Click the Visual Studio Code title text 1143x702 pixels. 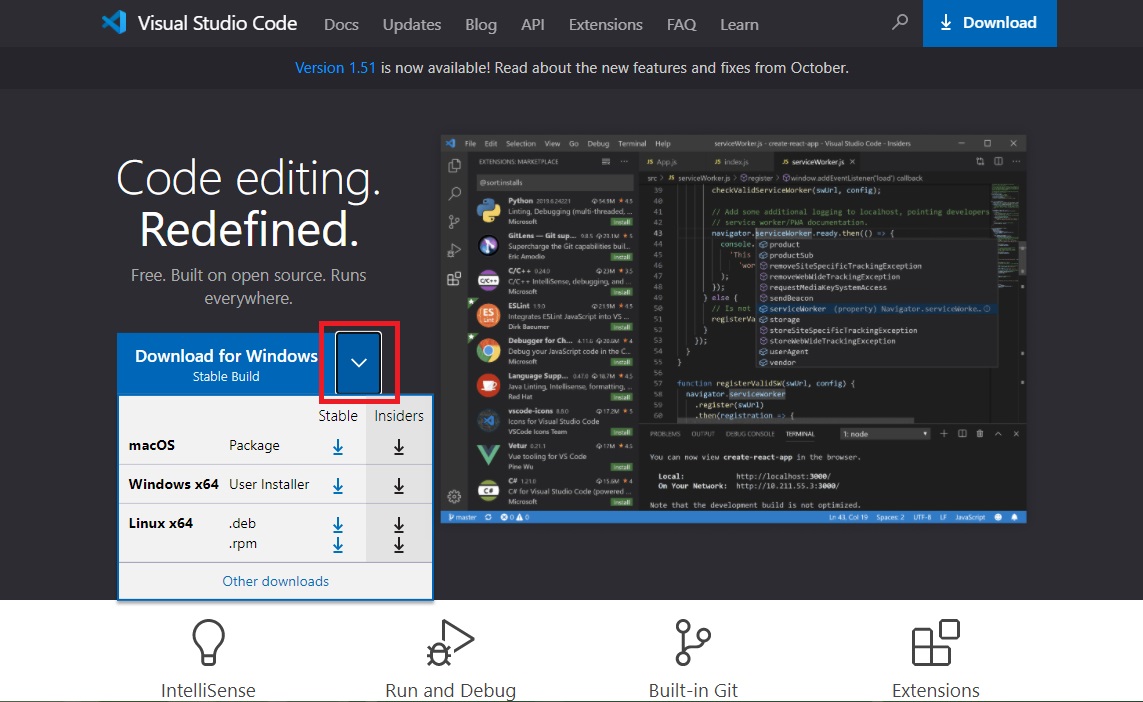[x=217, y=23]
